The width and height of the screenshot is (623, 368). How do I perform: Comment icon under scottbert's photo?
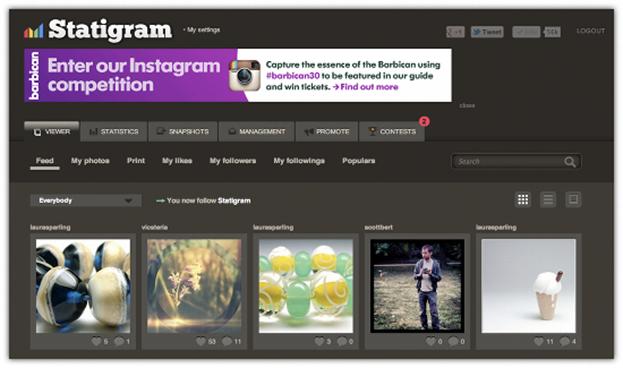pos(453,341)
